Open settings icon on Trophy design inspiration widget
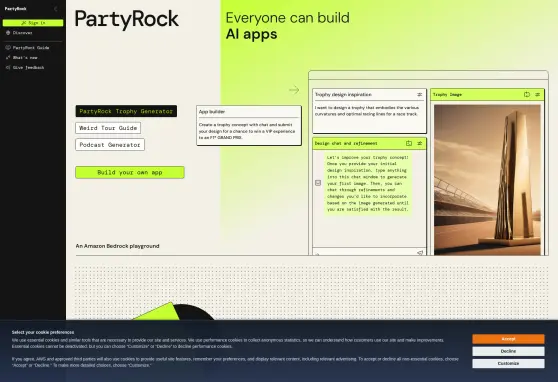 [420, 95]
